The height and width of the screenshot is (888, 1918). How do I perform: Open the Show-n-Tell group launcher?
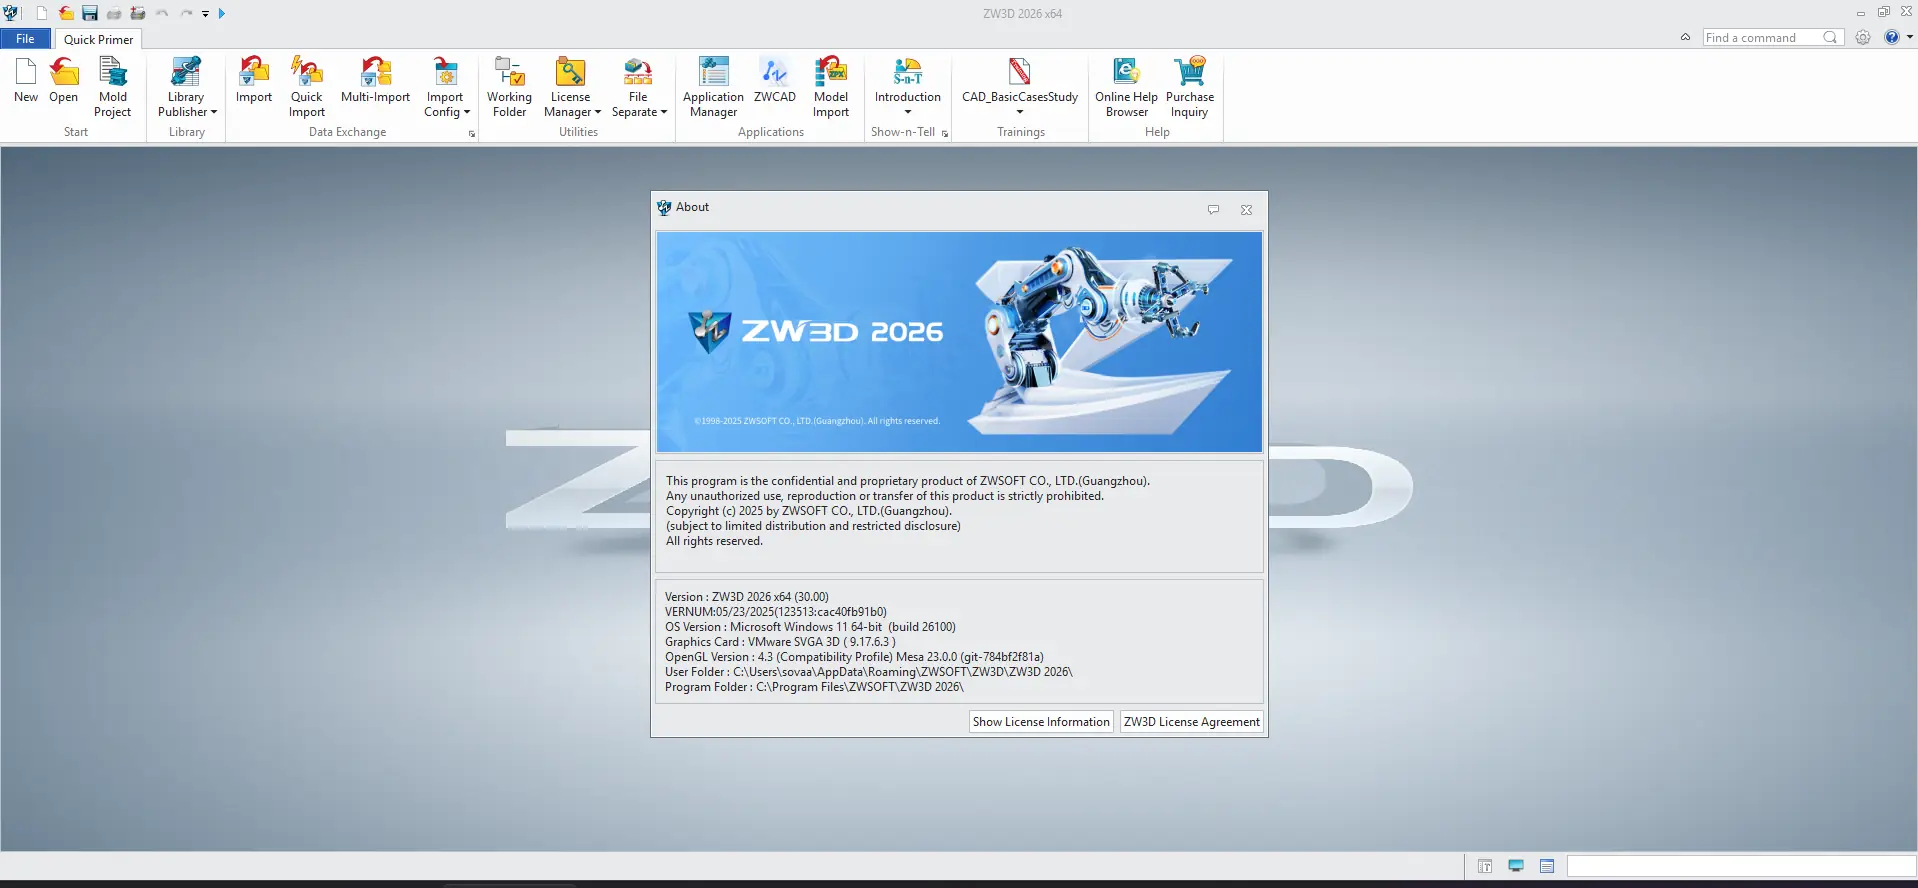[x=945, y=134]
